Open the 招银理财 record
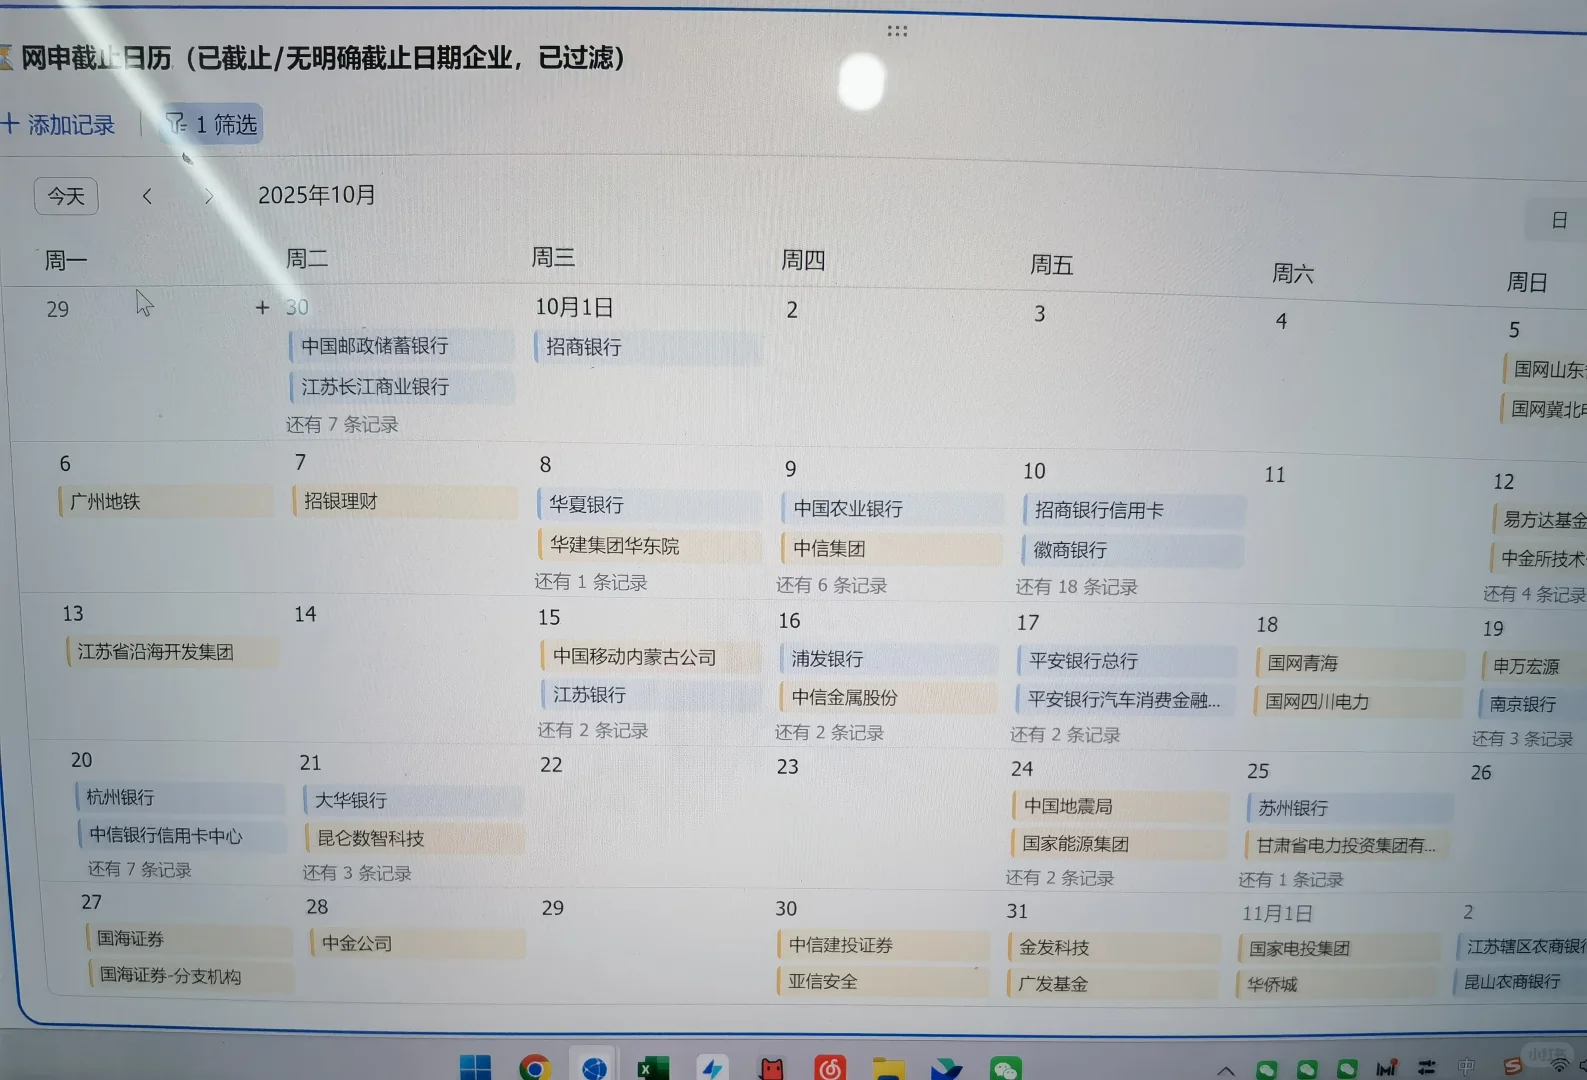The height and width of the screenshot is (1080, 1587). [x=405, y=501]
